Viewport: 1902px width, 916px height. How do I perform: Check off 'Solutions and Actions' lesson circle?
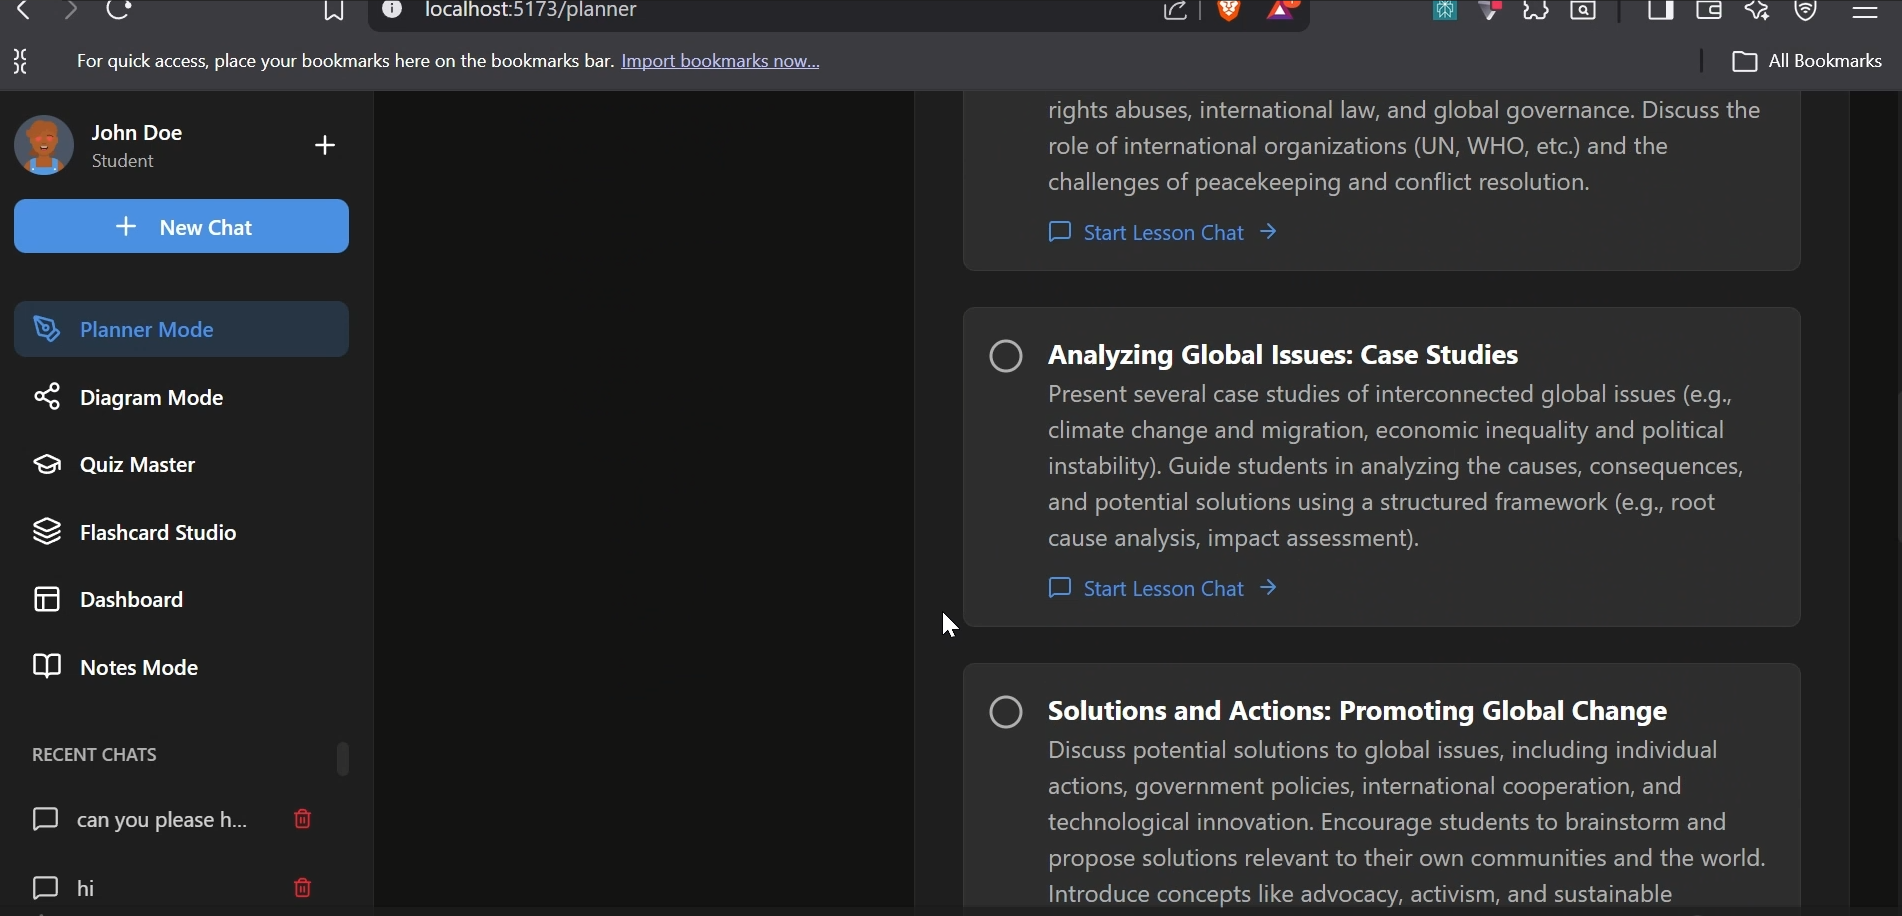[1006, 713]
